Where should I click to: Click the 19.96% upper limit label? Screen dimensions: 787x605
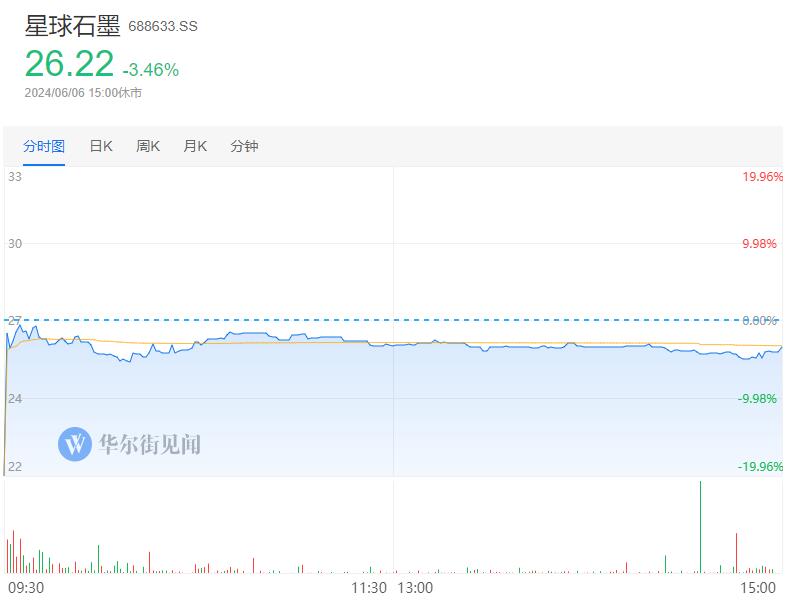pyautogui.click(x=762, y=177)
